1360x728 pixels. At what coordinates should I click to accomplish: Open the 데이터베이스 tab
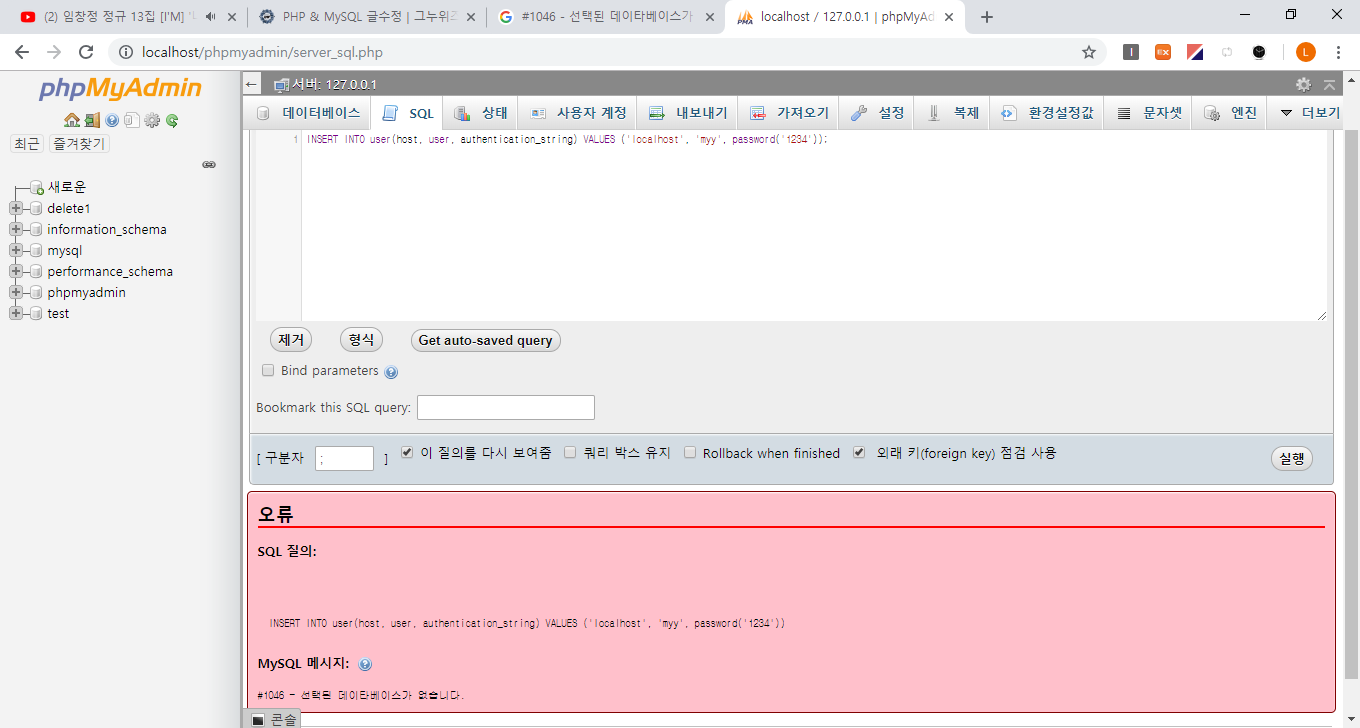click(x=308, y=113)
